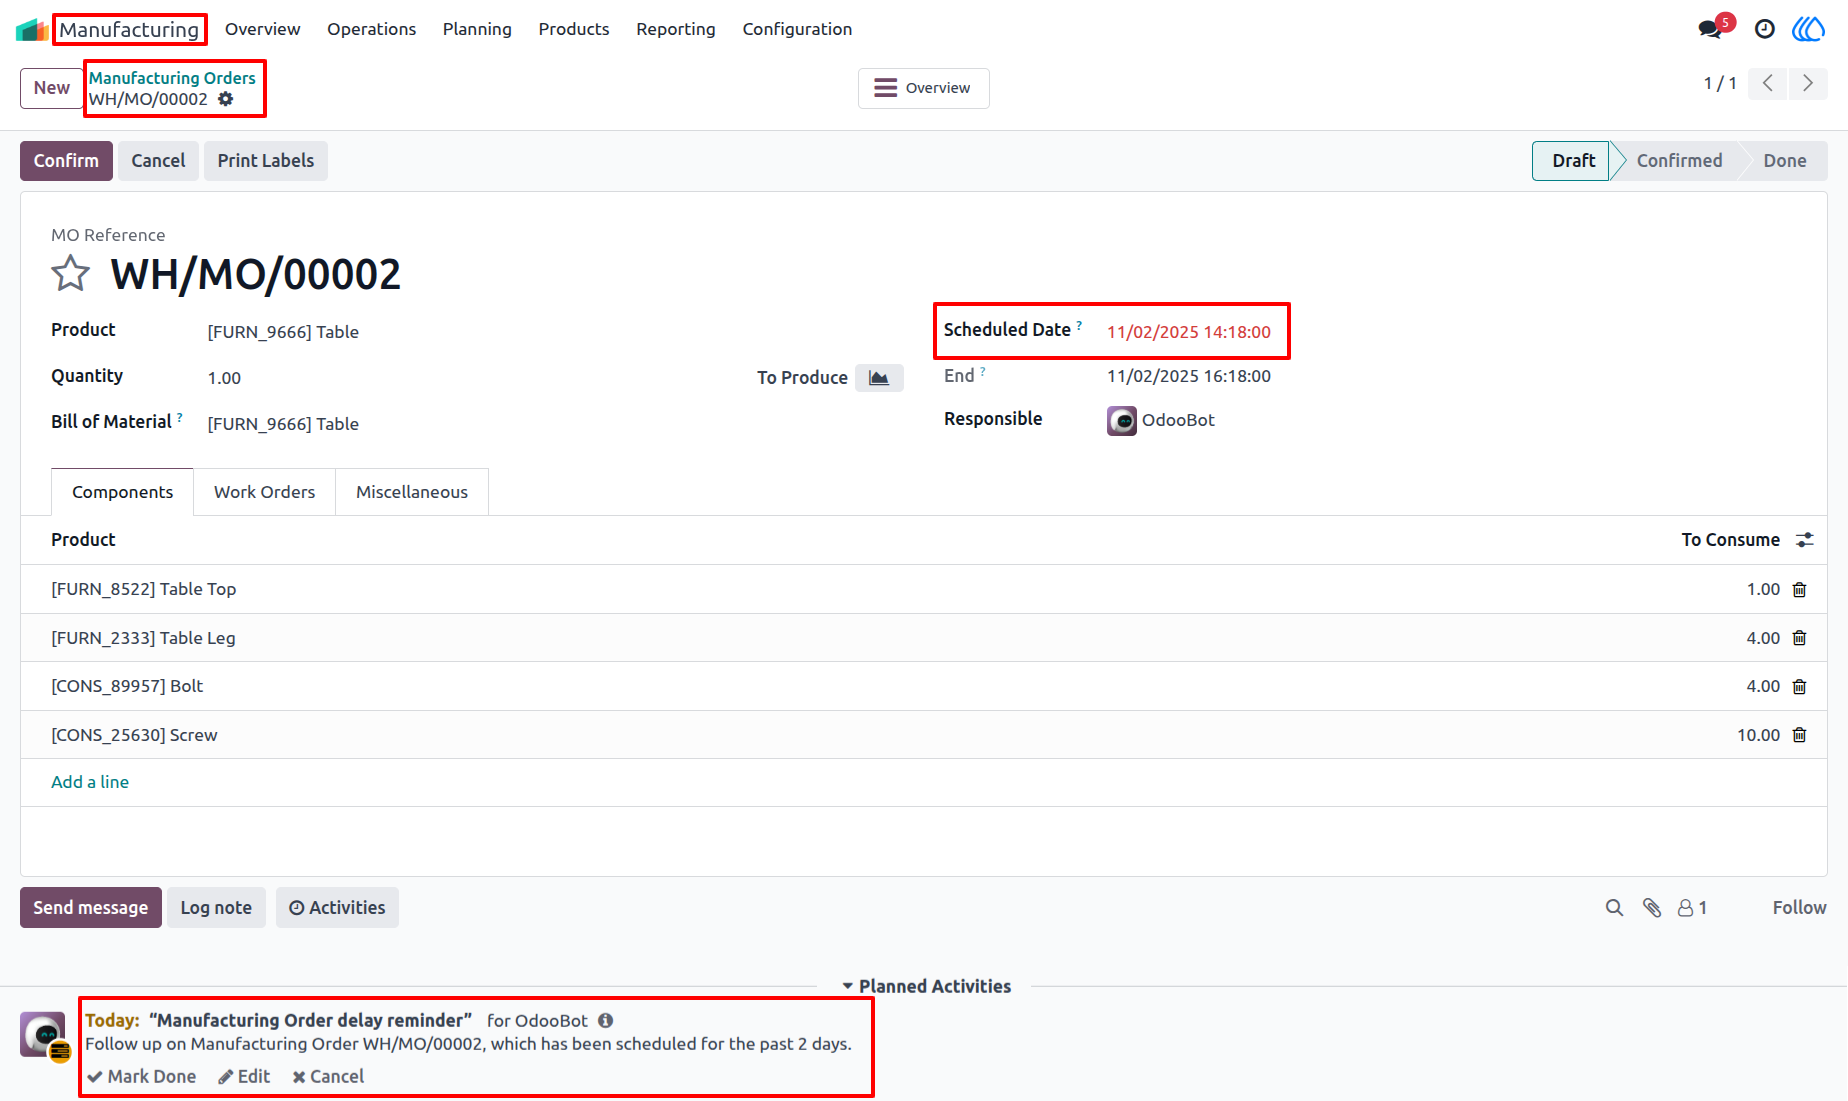1848x1101 pixels.
Task: Switch to the Miscellaneous tab
Action: (412, 492)
